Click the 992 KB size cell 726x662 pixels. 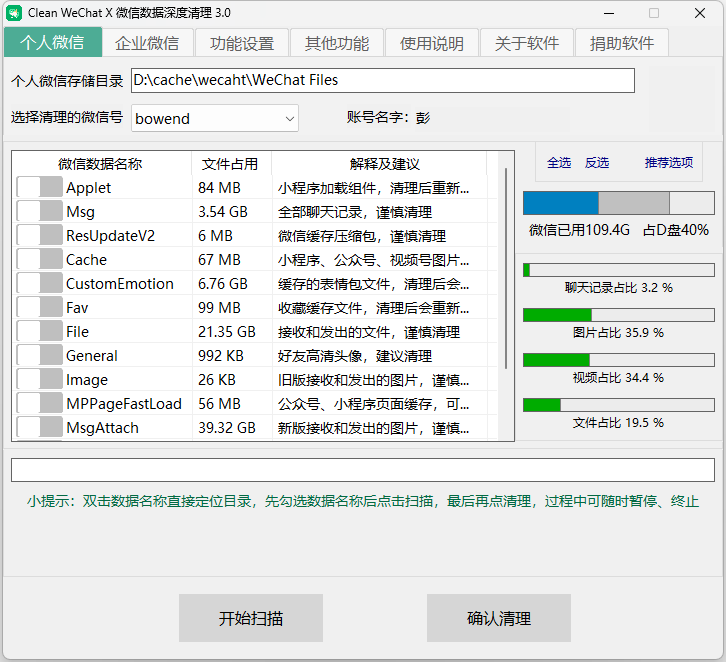[220, 356]
